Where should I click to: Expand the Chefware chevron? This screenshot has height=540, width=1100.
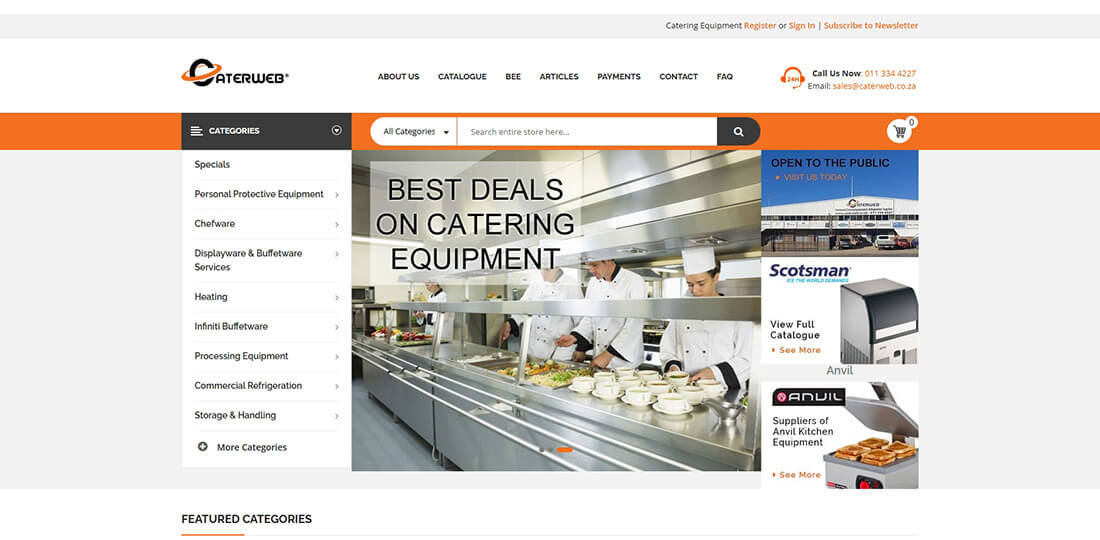coord(337,224)
